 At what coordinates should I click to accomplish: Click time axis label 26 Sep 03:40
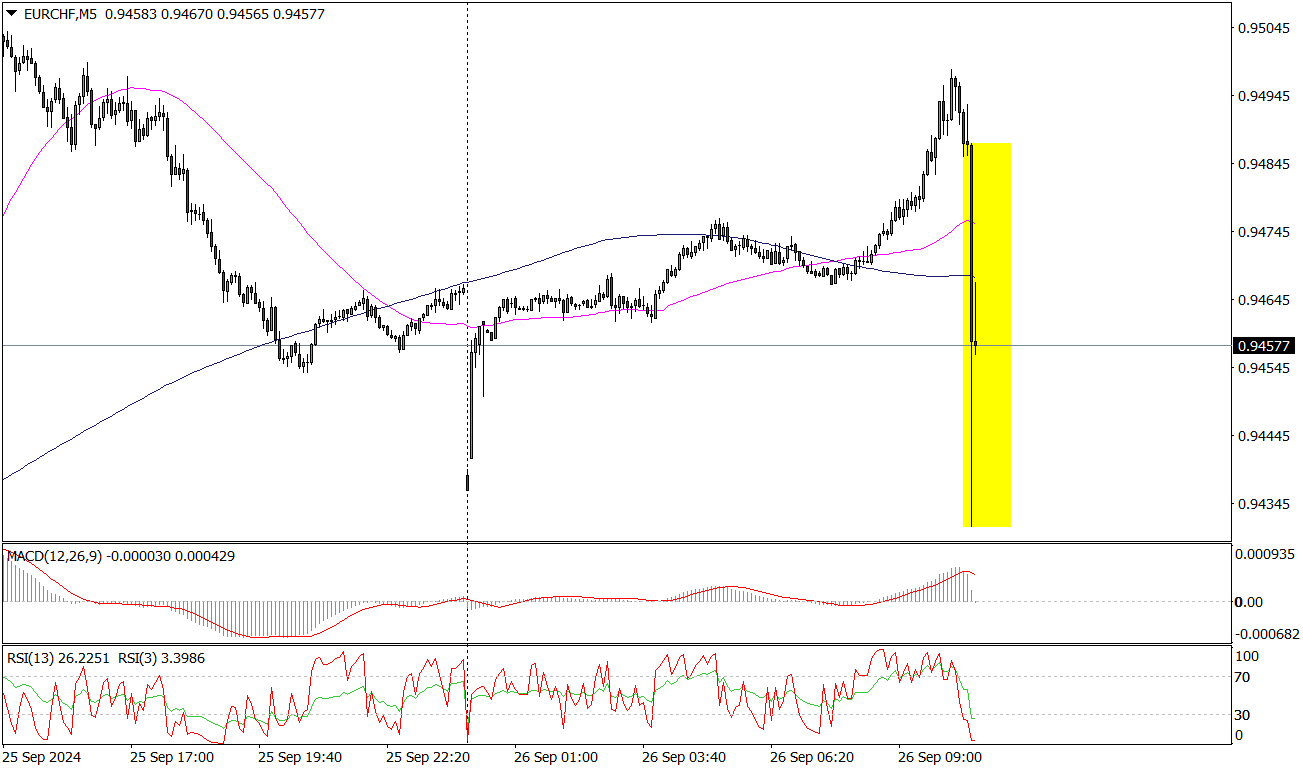tap(683, 757)
